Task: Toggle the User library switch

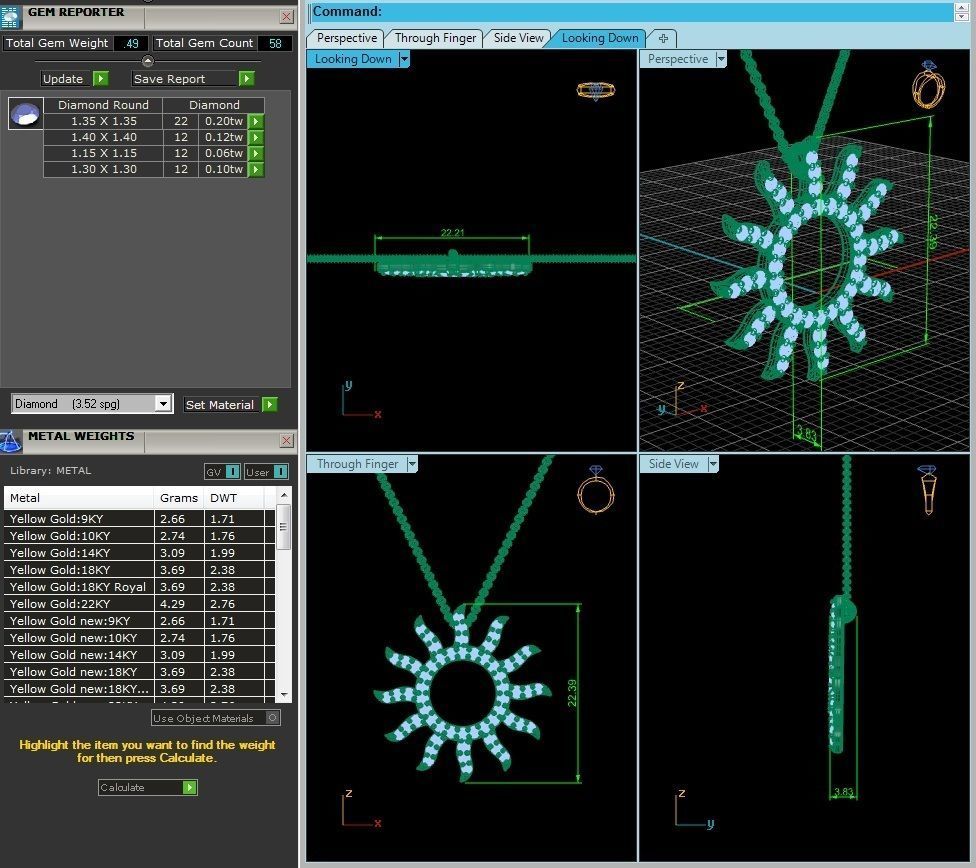Action: coord(281,472)
